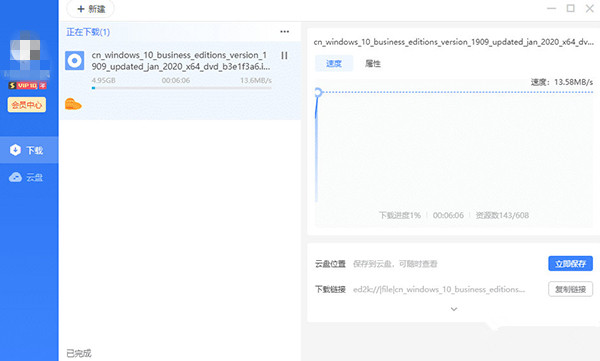
Task: Click the 资源数143/608 resources text
Action: point(502,215)
